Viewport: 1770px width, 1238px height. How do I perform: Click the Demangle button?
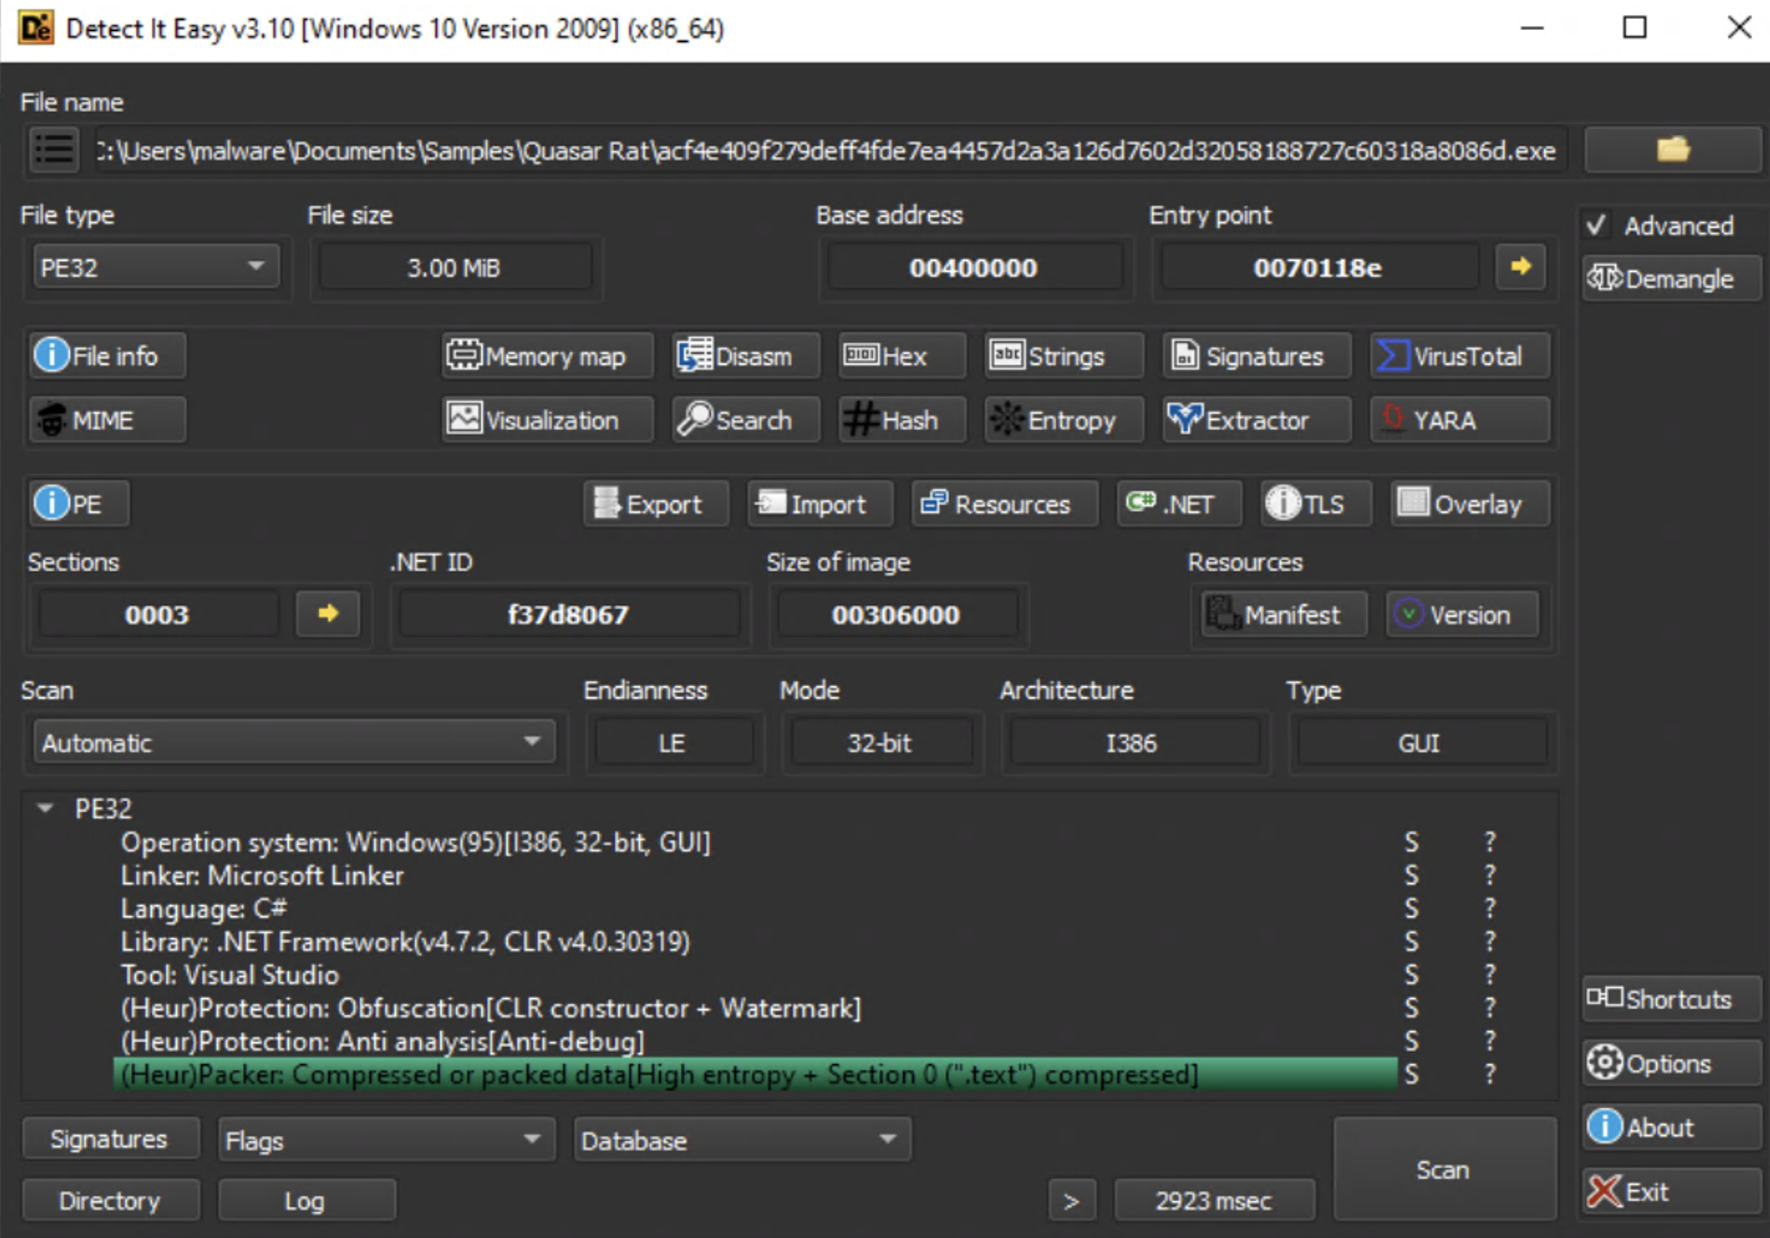click(x=1672, y=278)
